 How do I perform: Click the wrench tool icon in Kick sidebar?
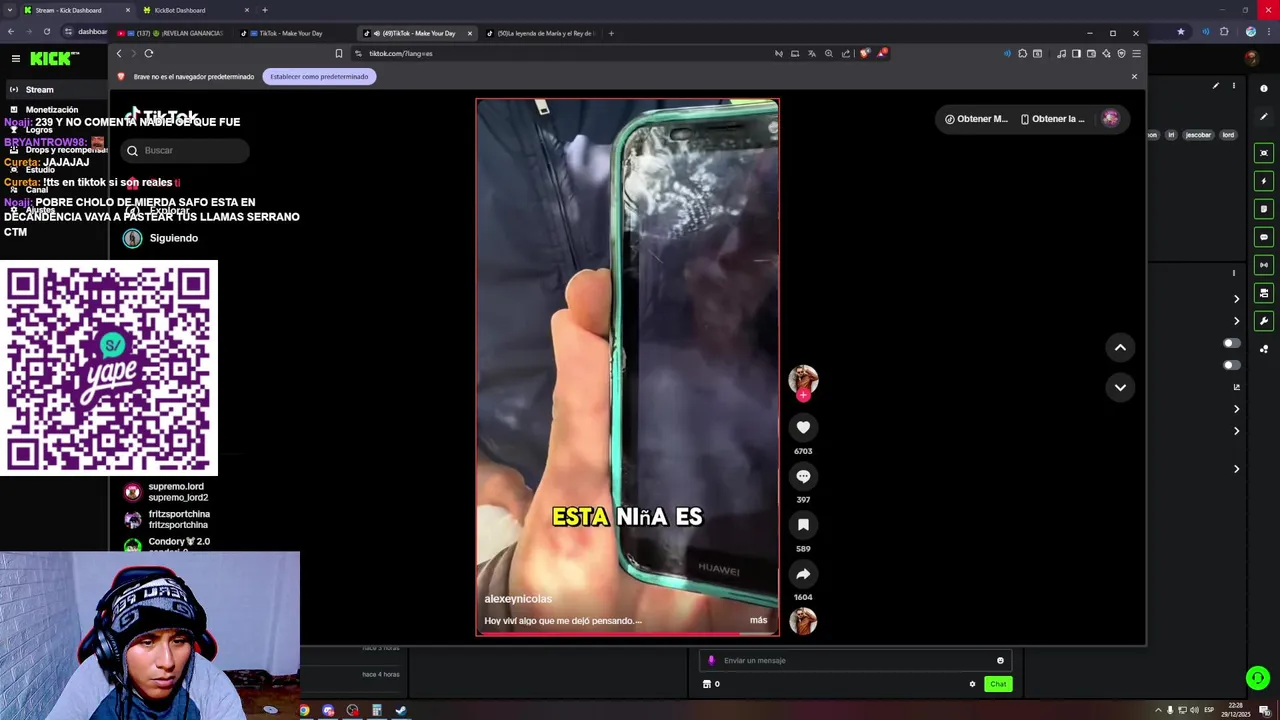(x=1264, y=321)
